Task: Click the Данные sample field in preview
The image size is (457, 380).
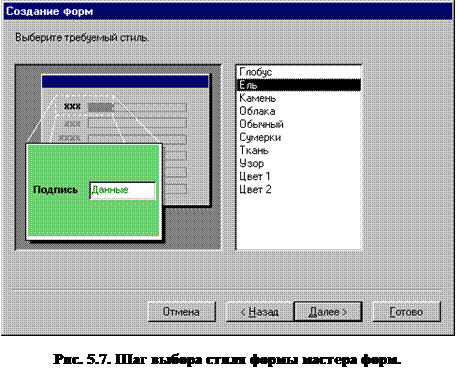Action: pyautogui.click(x=122, y=190)
